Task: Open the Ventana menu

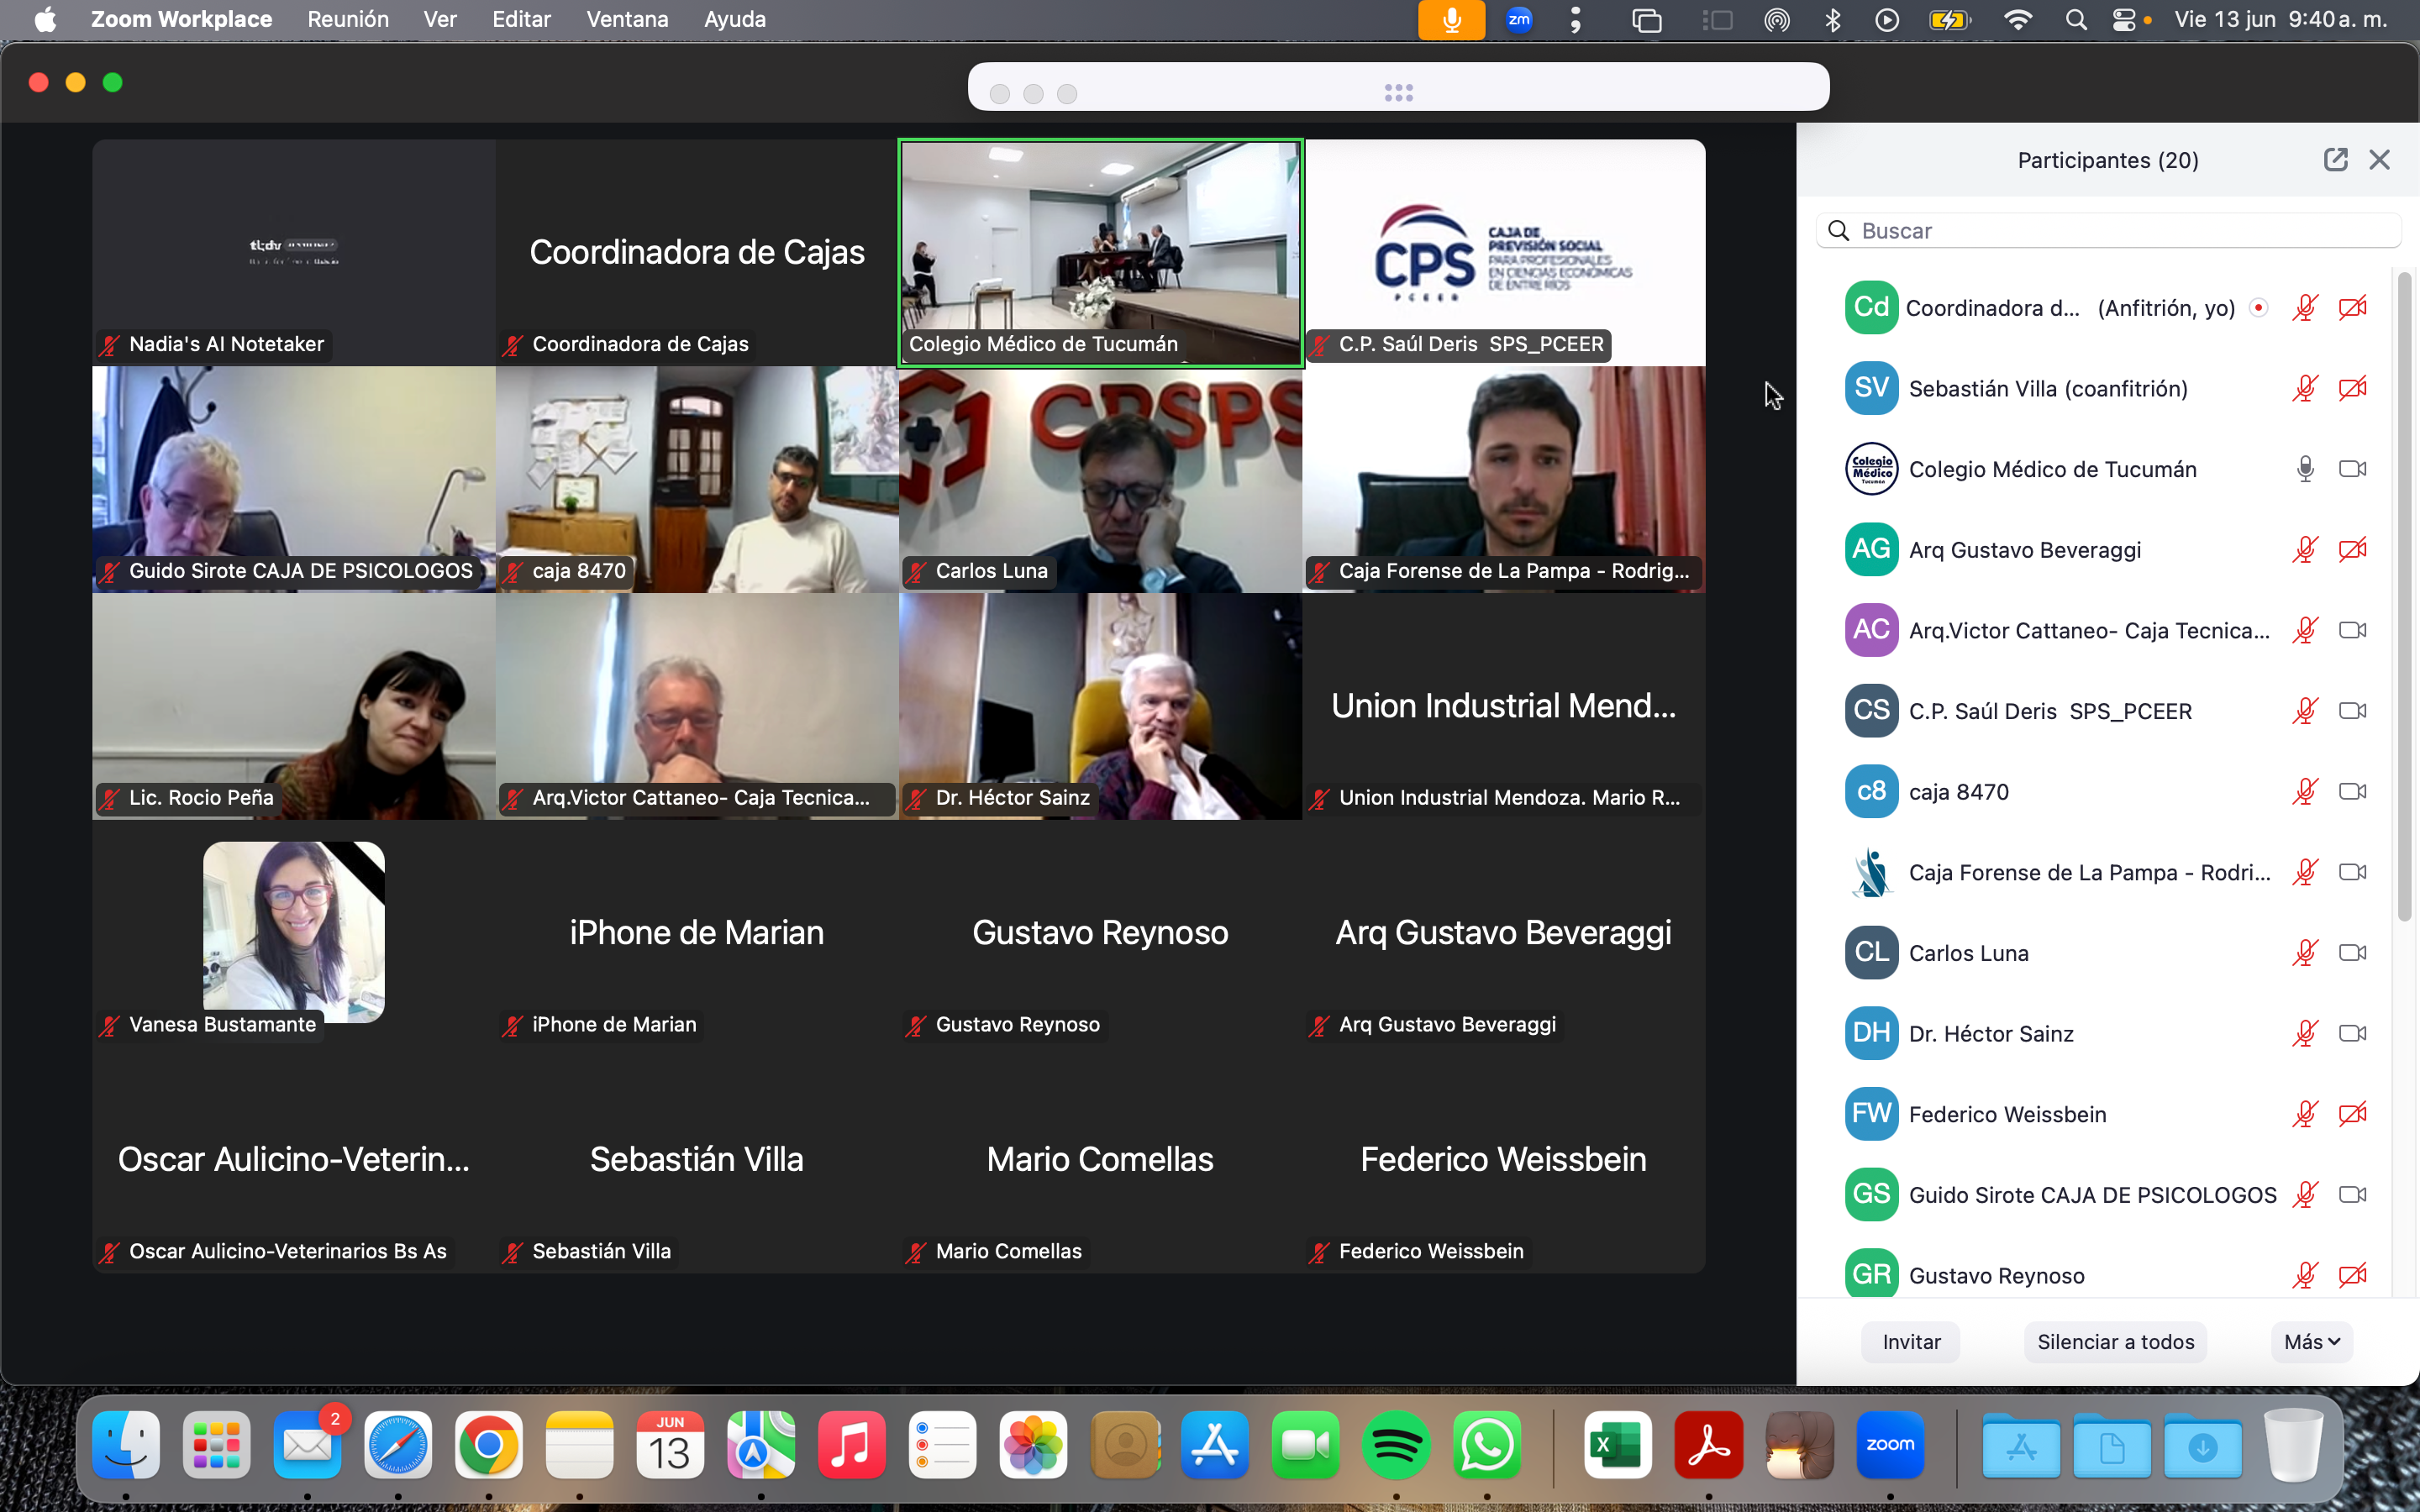Action: (627, 19)
